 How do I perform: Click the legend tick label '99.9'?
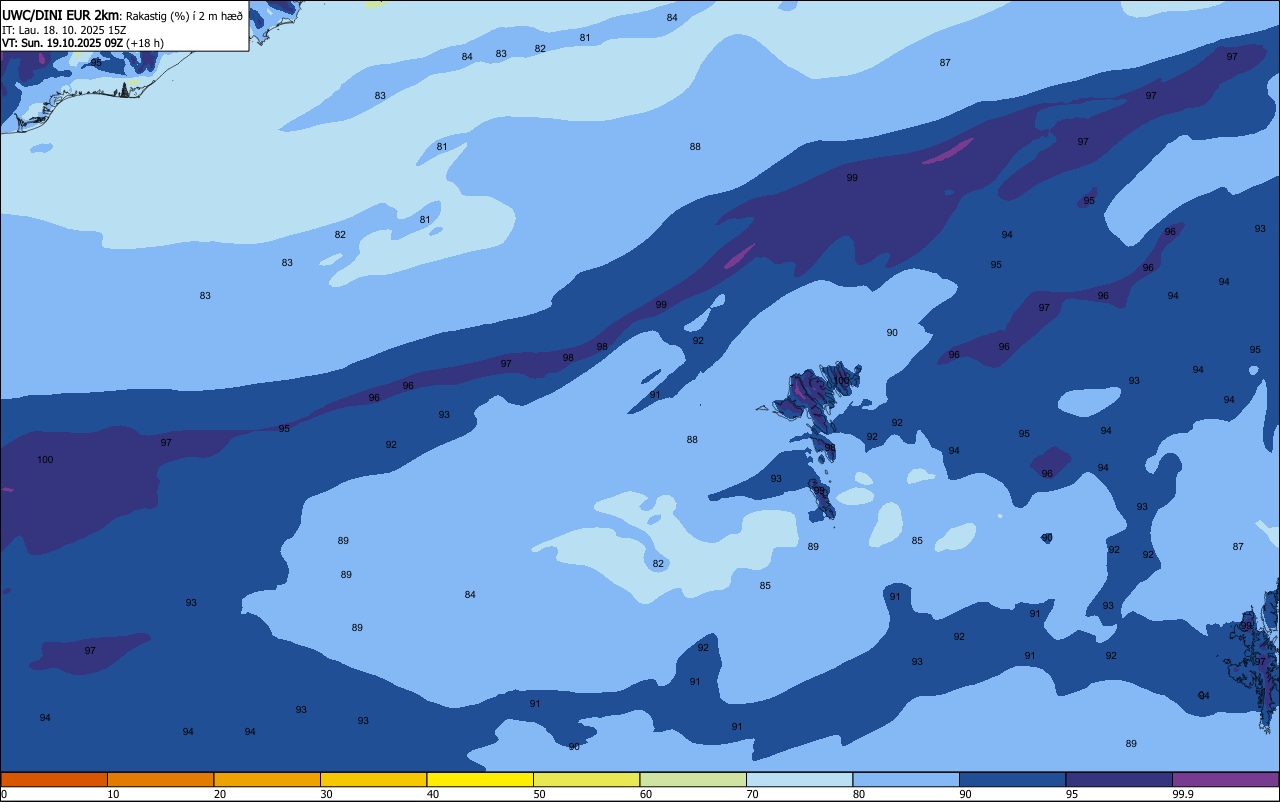click(x=1183, y=794)
